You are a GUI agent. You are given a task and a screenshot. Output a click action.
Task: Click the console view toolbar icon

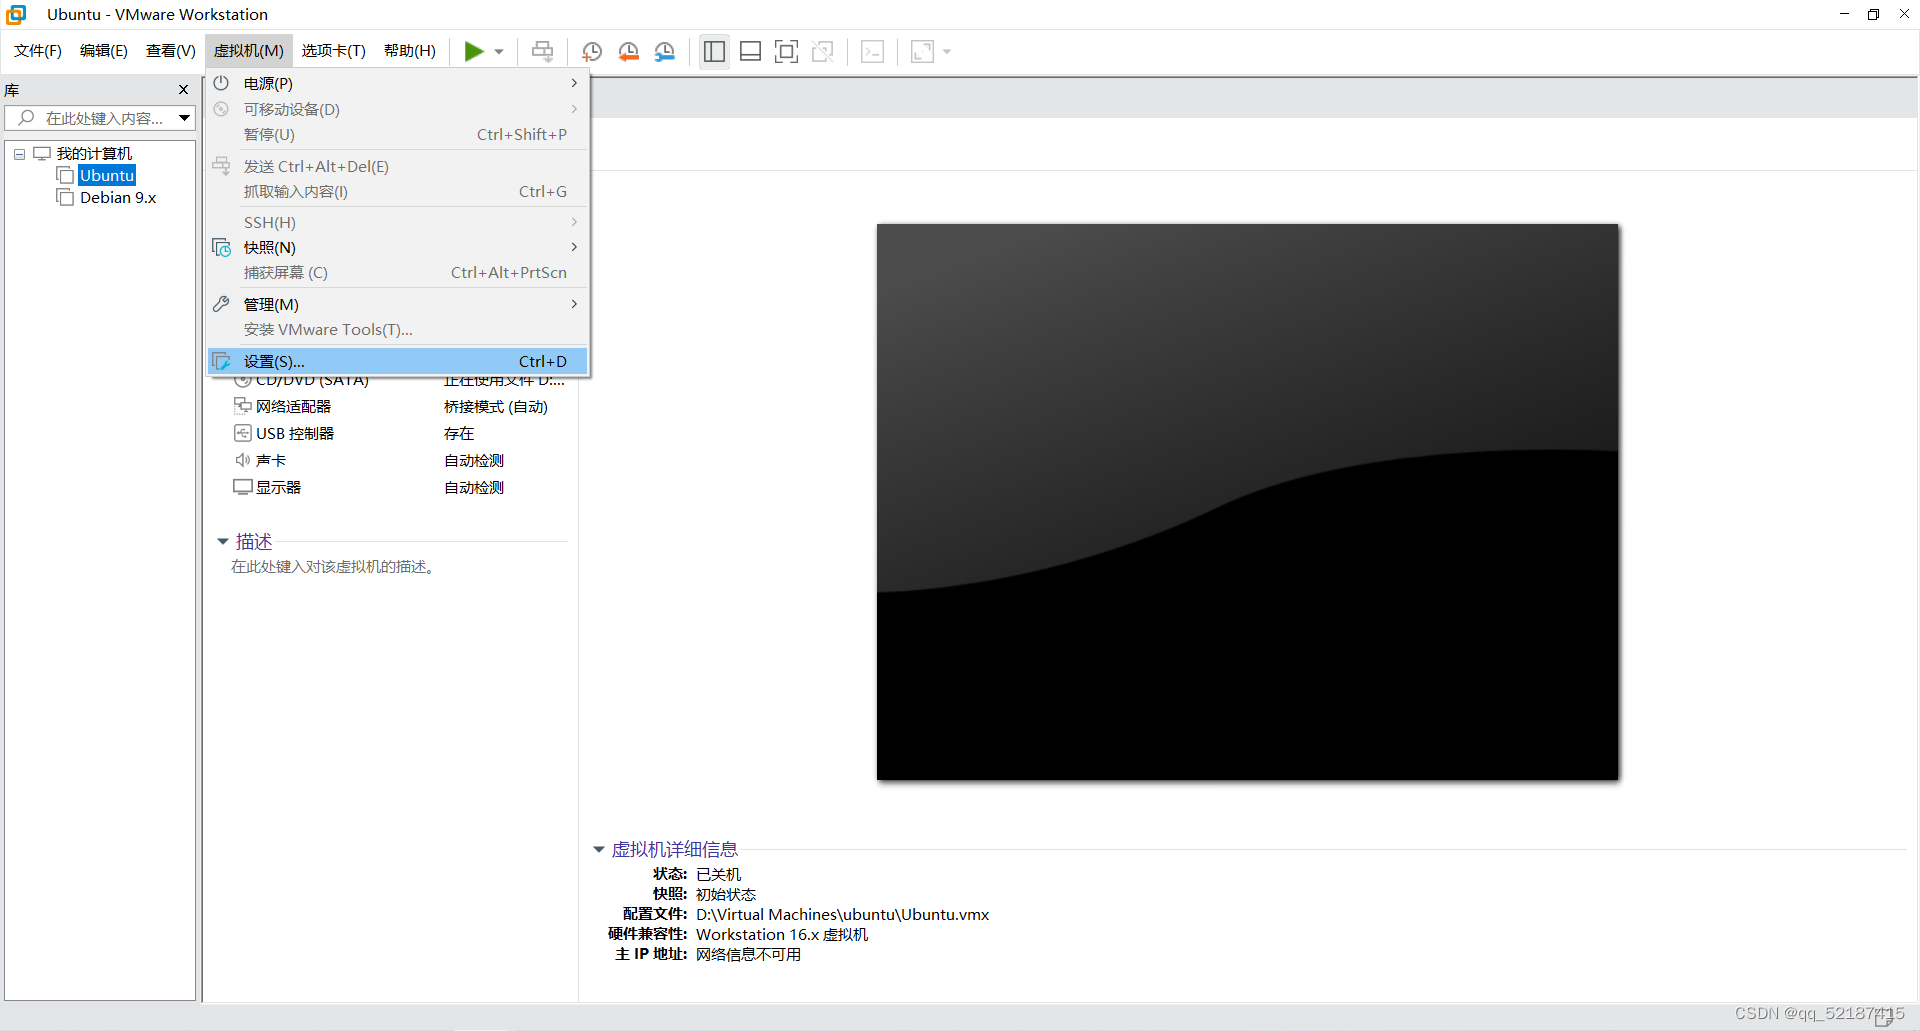click(x=872, y=51)
